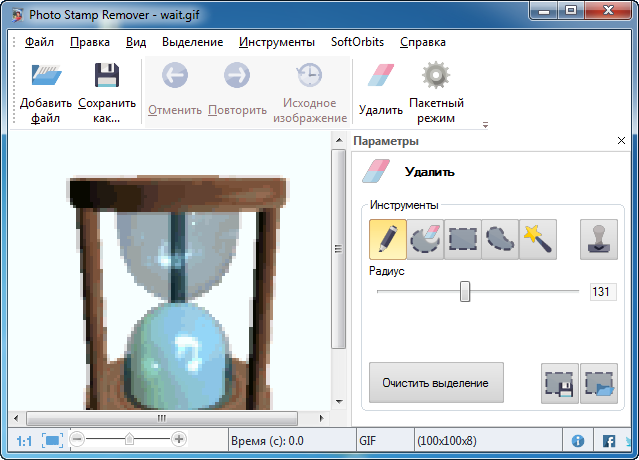
Task: Click the blue info icon
Action: click(577, 441)
